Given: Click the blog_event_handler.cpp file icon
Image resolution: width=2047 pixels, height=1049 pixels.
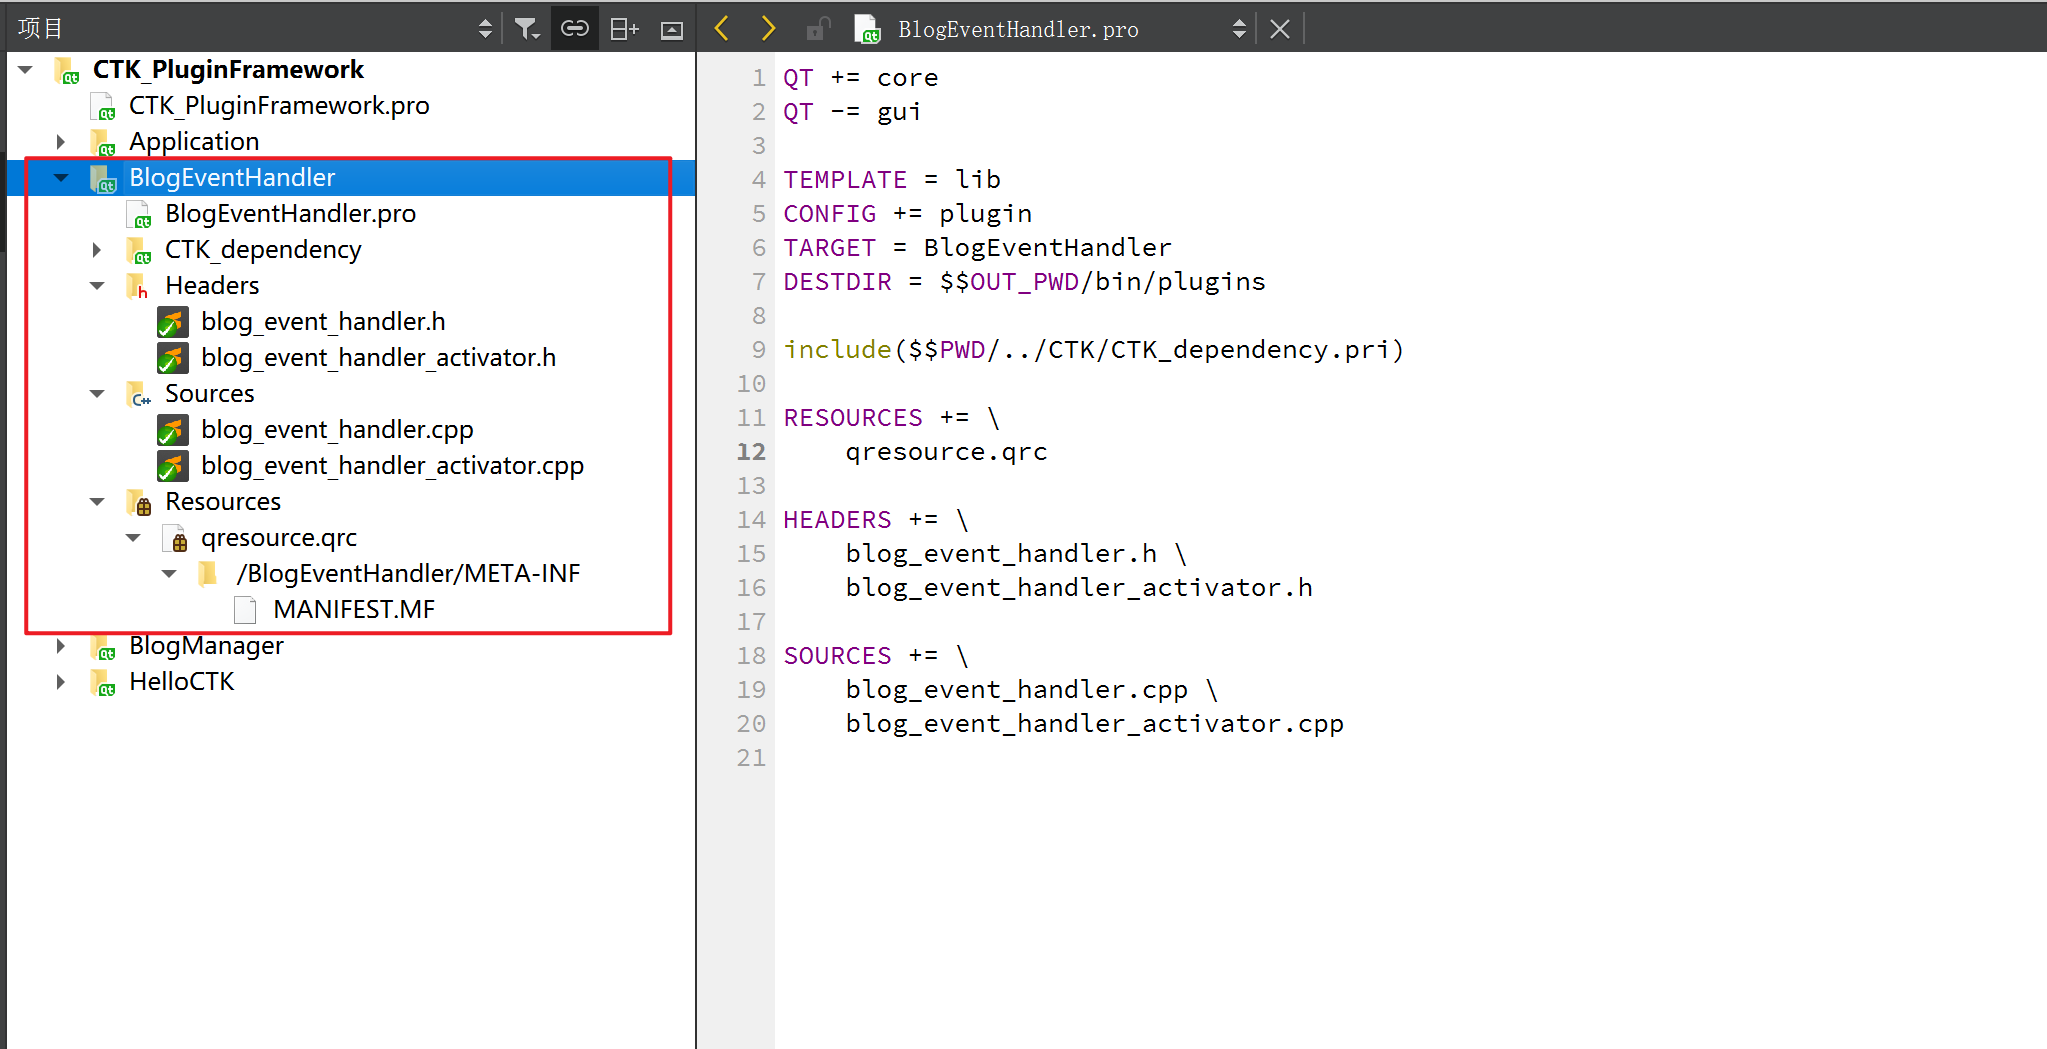Looking at the screenshot, I should click(x=172, y=430).
